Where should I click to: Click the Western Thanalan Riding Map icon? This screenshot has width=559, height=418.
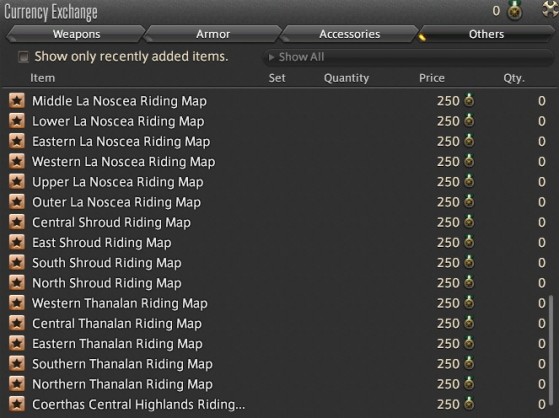(x=17, y=303)
